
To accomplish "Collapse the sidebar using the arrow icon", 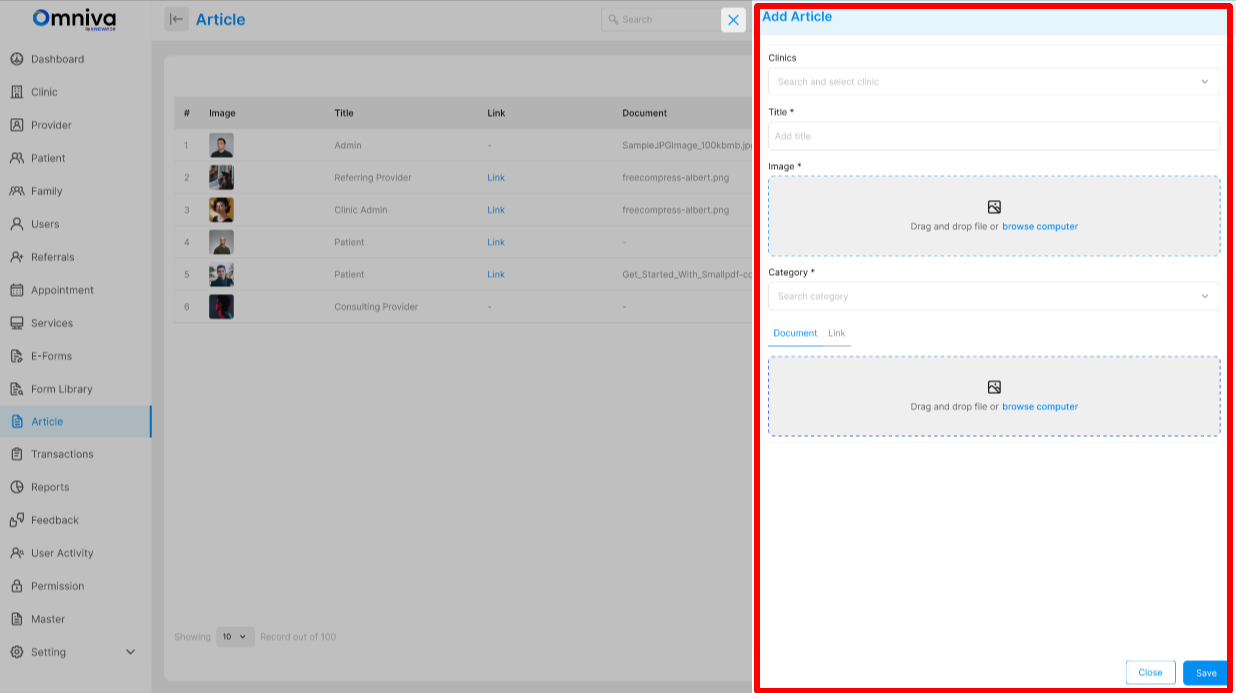I will click(x=176, y=19).
